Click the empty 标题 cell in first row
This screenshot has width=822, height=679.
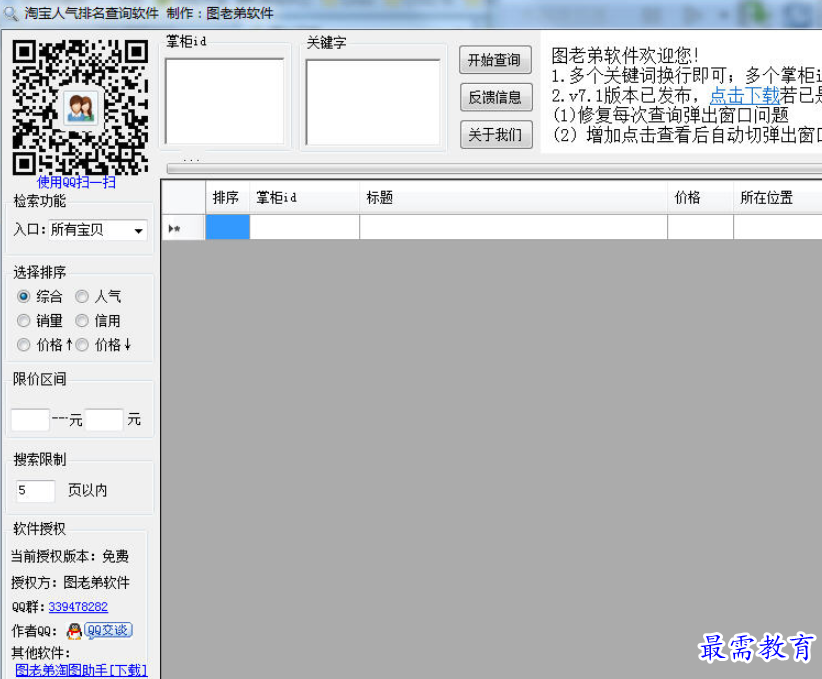pyautogui.click(x=514, y=228)
